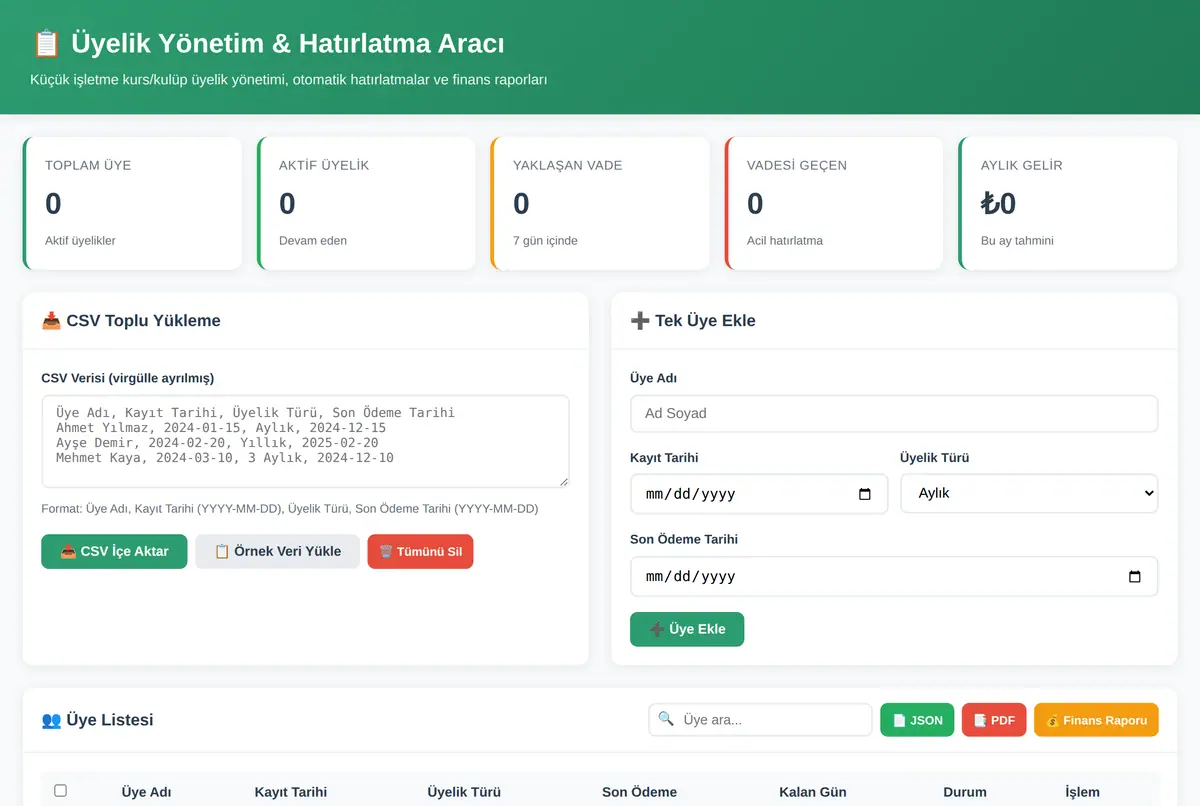Select the Aylık Gelir stat card
Image resolution: width=1200 pixels, height=806 pixels.
coord(1068,204)
